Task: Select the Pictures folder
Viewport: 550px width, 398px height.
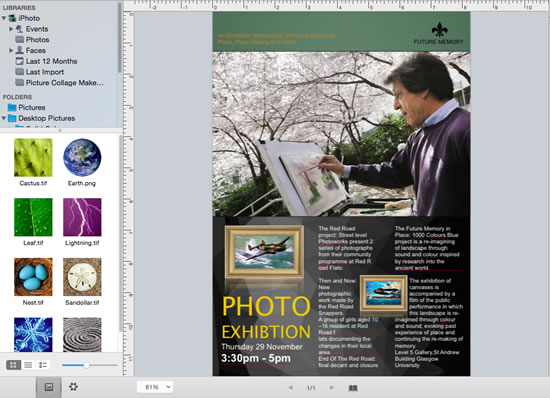Action: [32, 107]
